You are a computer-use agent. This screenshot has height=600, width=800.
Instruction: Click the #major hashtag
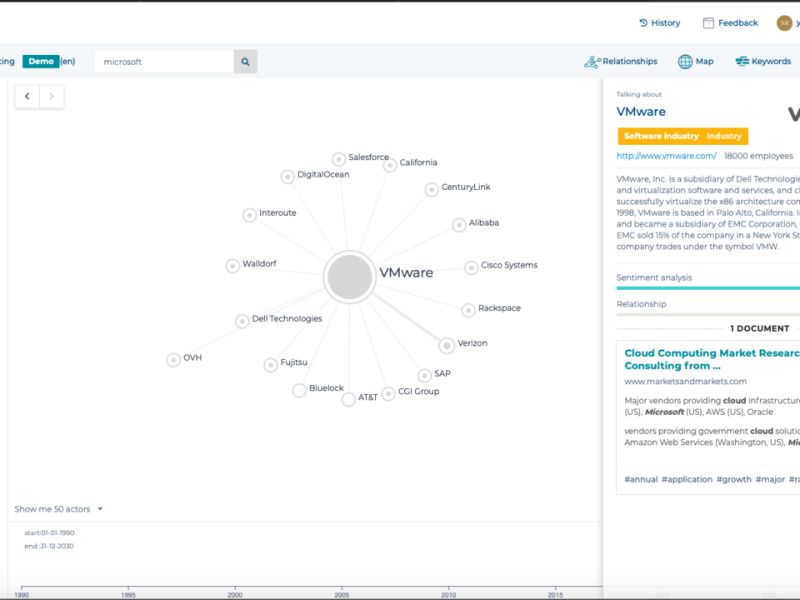tap(770, 480)
